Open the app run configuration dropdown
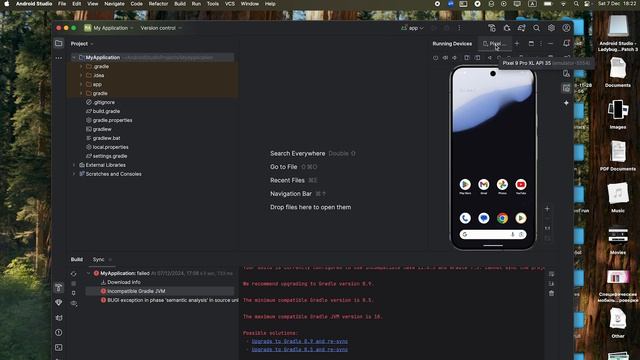Viewport: 640px width, 360px height. (x=412, y=28)
